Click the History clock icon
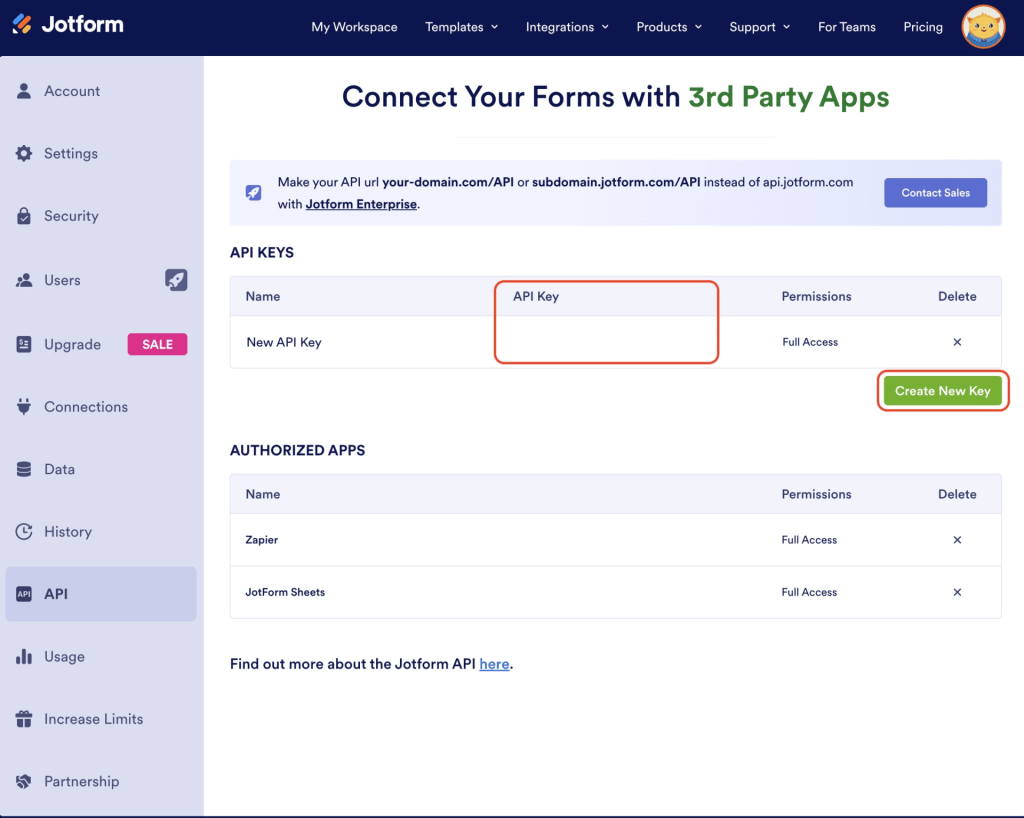1024x818 pixels. pyautogui.click(x=24, y=531)
